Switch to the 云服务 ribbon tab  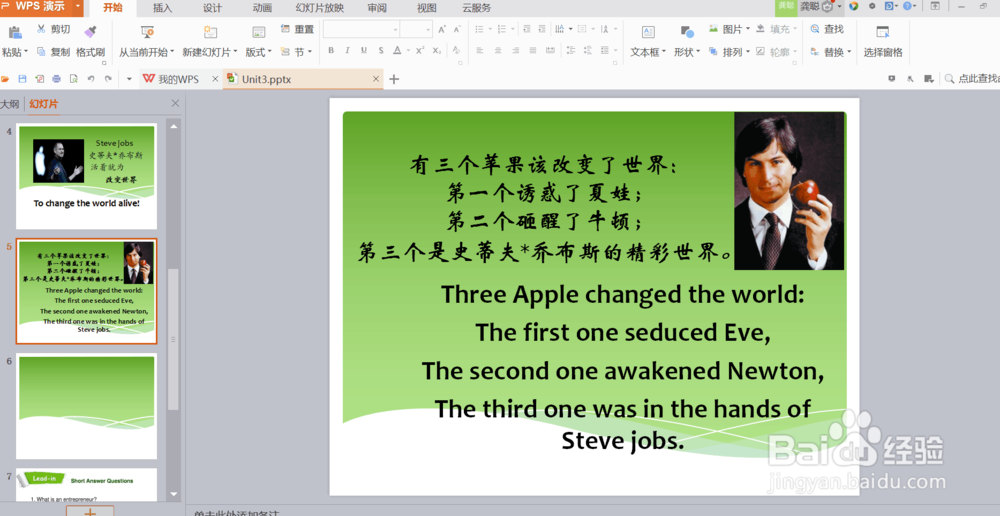pyautogui.click(x=477, y=8)
